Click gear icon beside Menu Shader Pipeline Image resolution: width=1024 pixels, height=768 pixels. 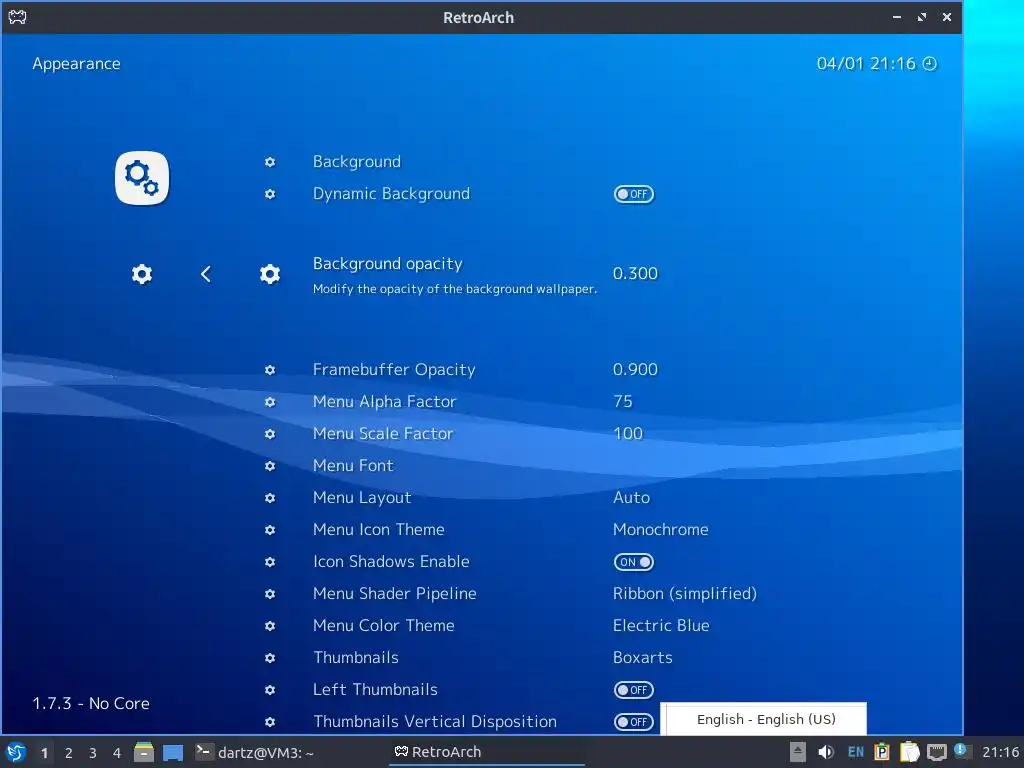click(270, 594)
